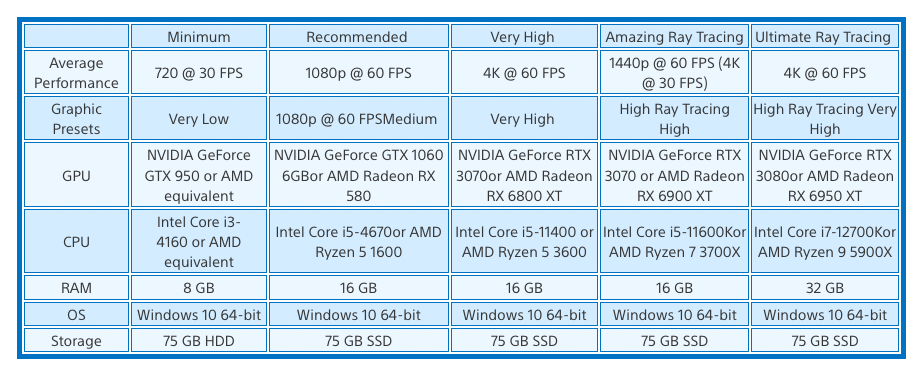Select the RAM row label
This screenshot has height=376, width=923.
click(77, 288)
